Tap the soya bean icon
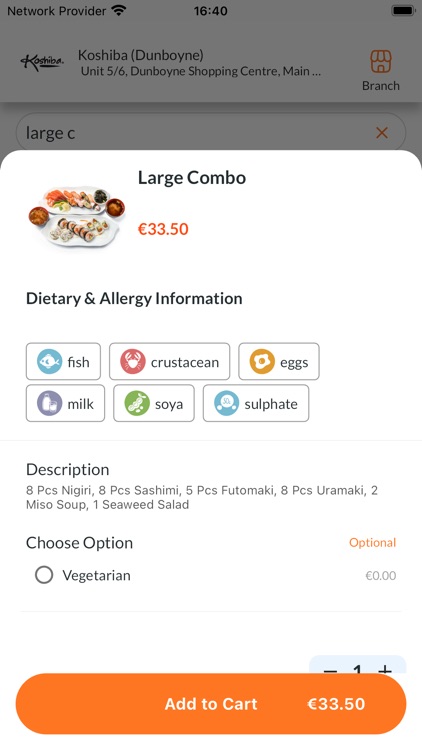Image resolution: width=422 pixels, height=750 pixels. (x=137, y=403)
